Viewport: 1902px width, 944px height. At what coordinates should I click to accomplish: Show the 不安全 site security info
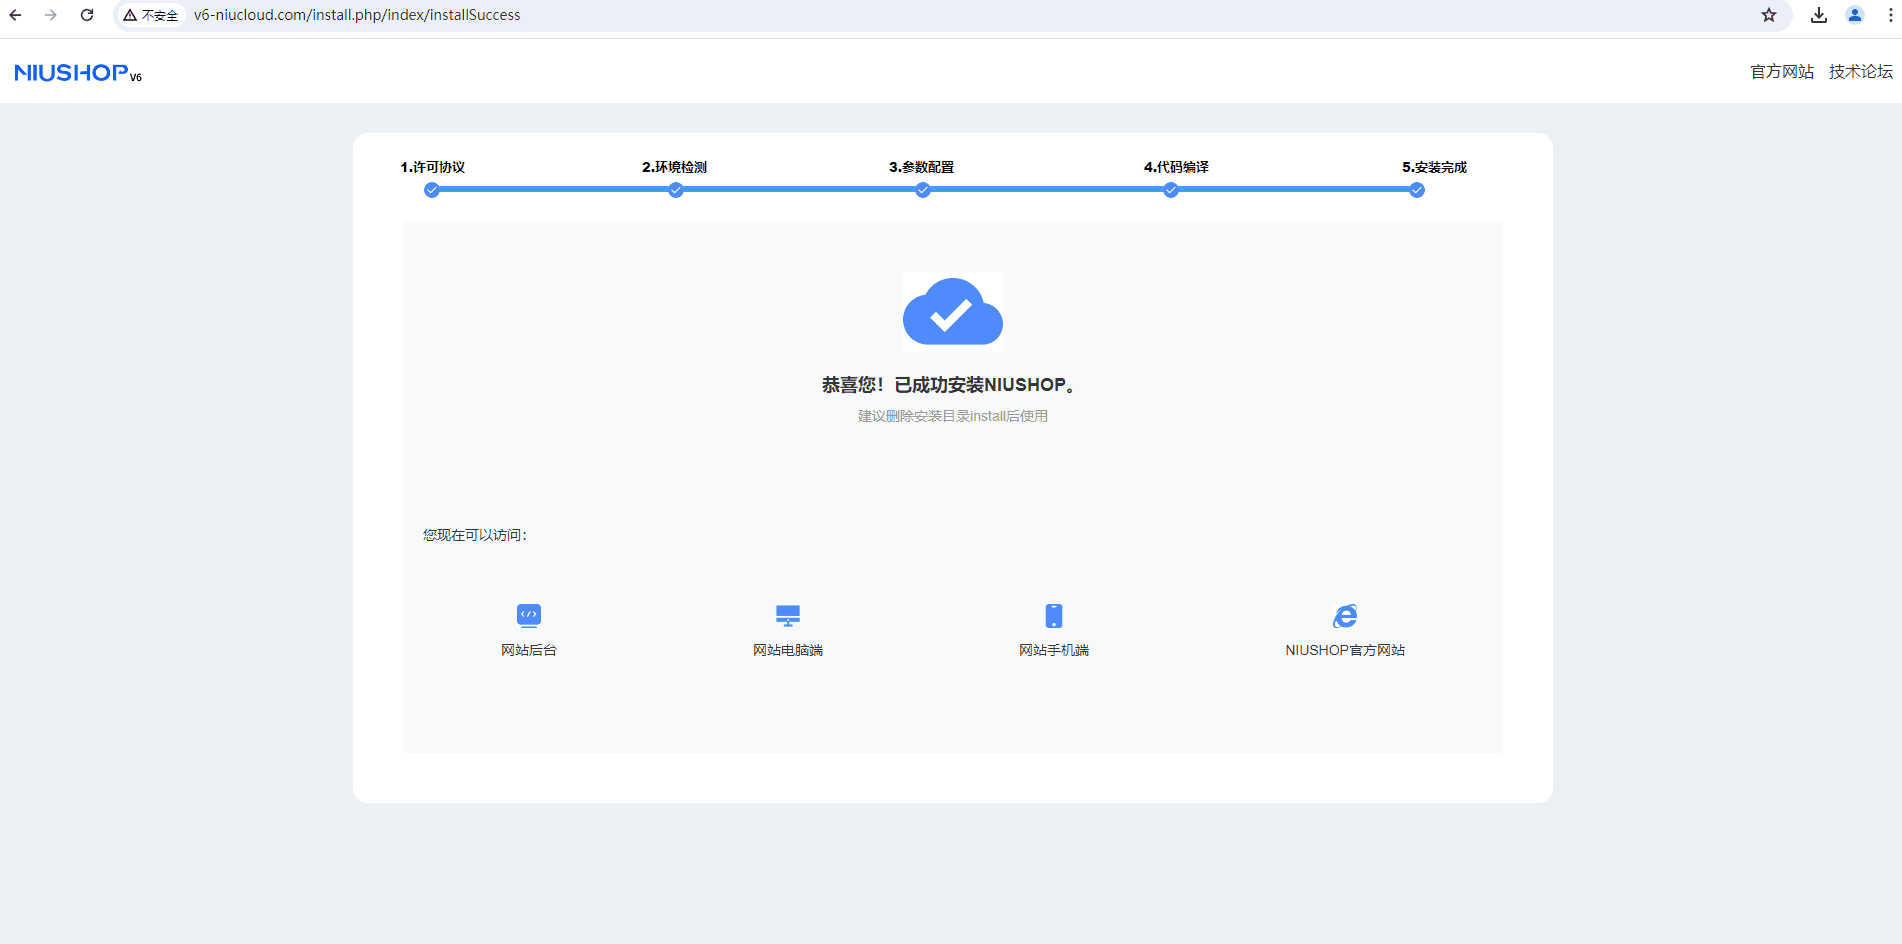[151, 15]
